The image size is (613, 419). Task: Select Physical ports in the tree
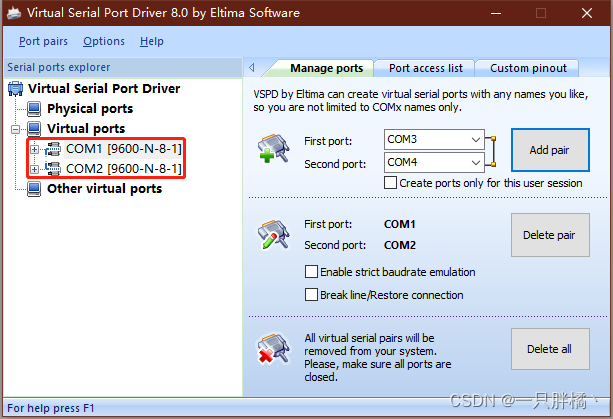point(90,109)
